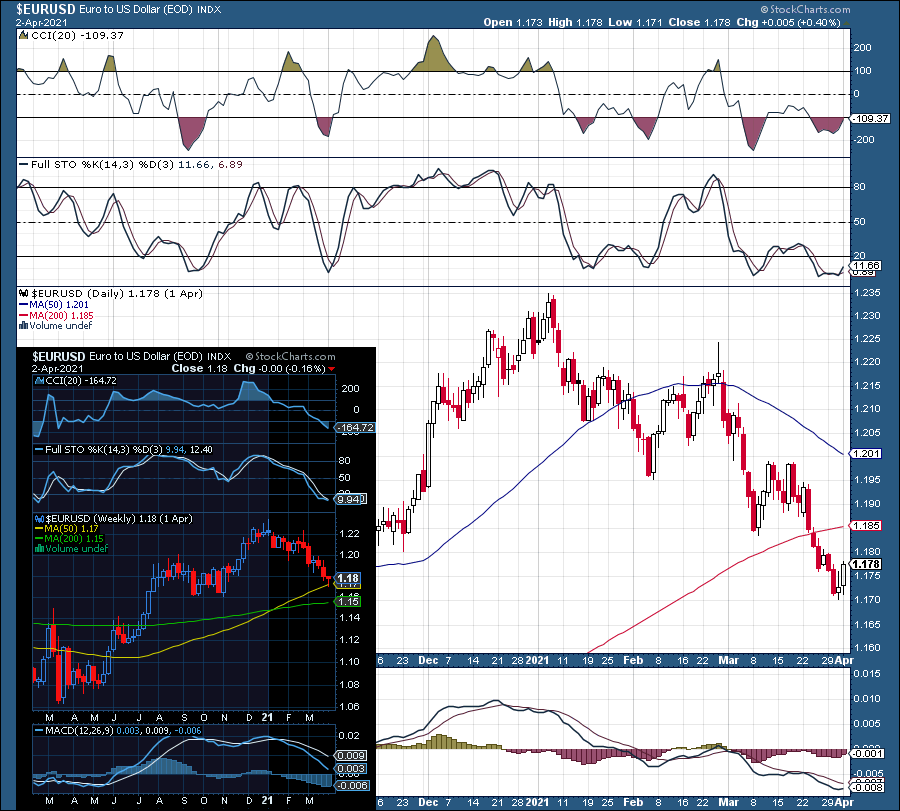Click the '$EURUSD (Weekly) 1.18 (1 Apr)' legend
The height and width of the screenshot is (811, 900).
pyautogui.click(x=119, y=518)
